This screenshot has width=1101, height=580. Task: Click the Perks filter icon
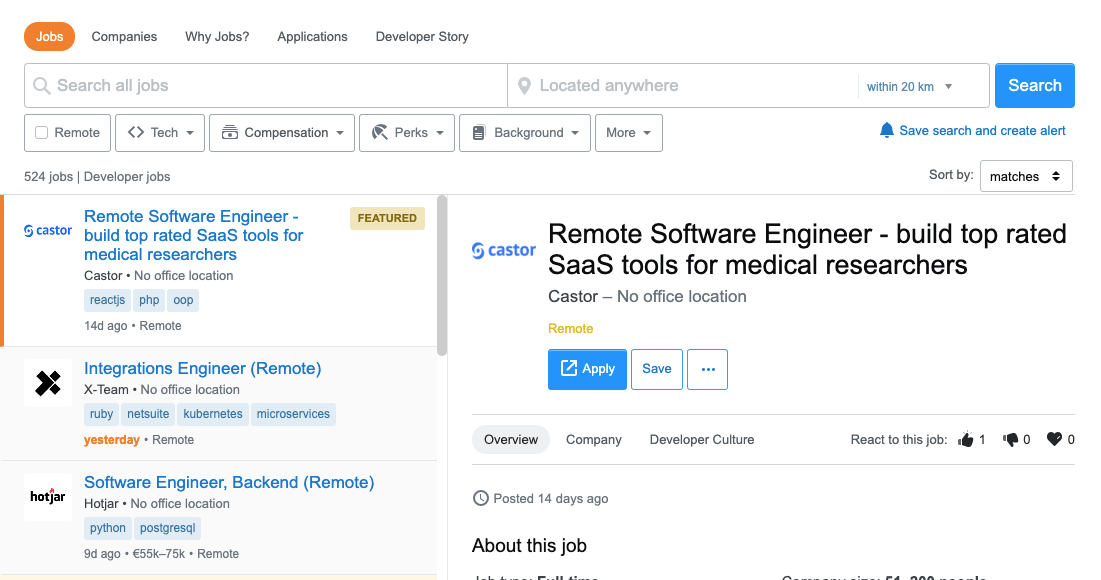380,132
